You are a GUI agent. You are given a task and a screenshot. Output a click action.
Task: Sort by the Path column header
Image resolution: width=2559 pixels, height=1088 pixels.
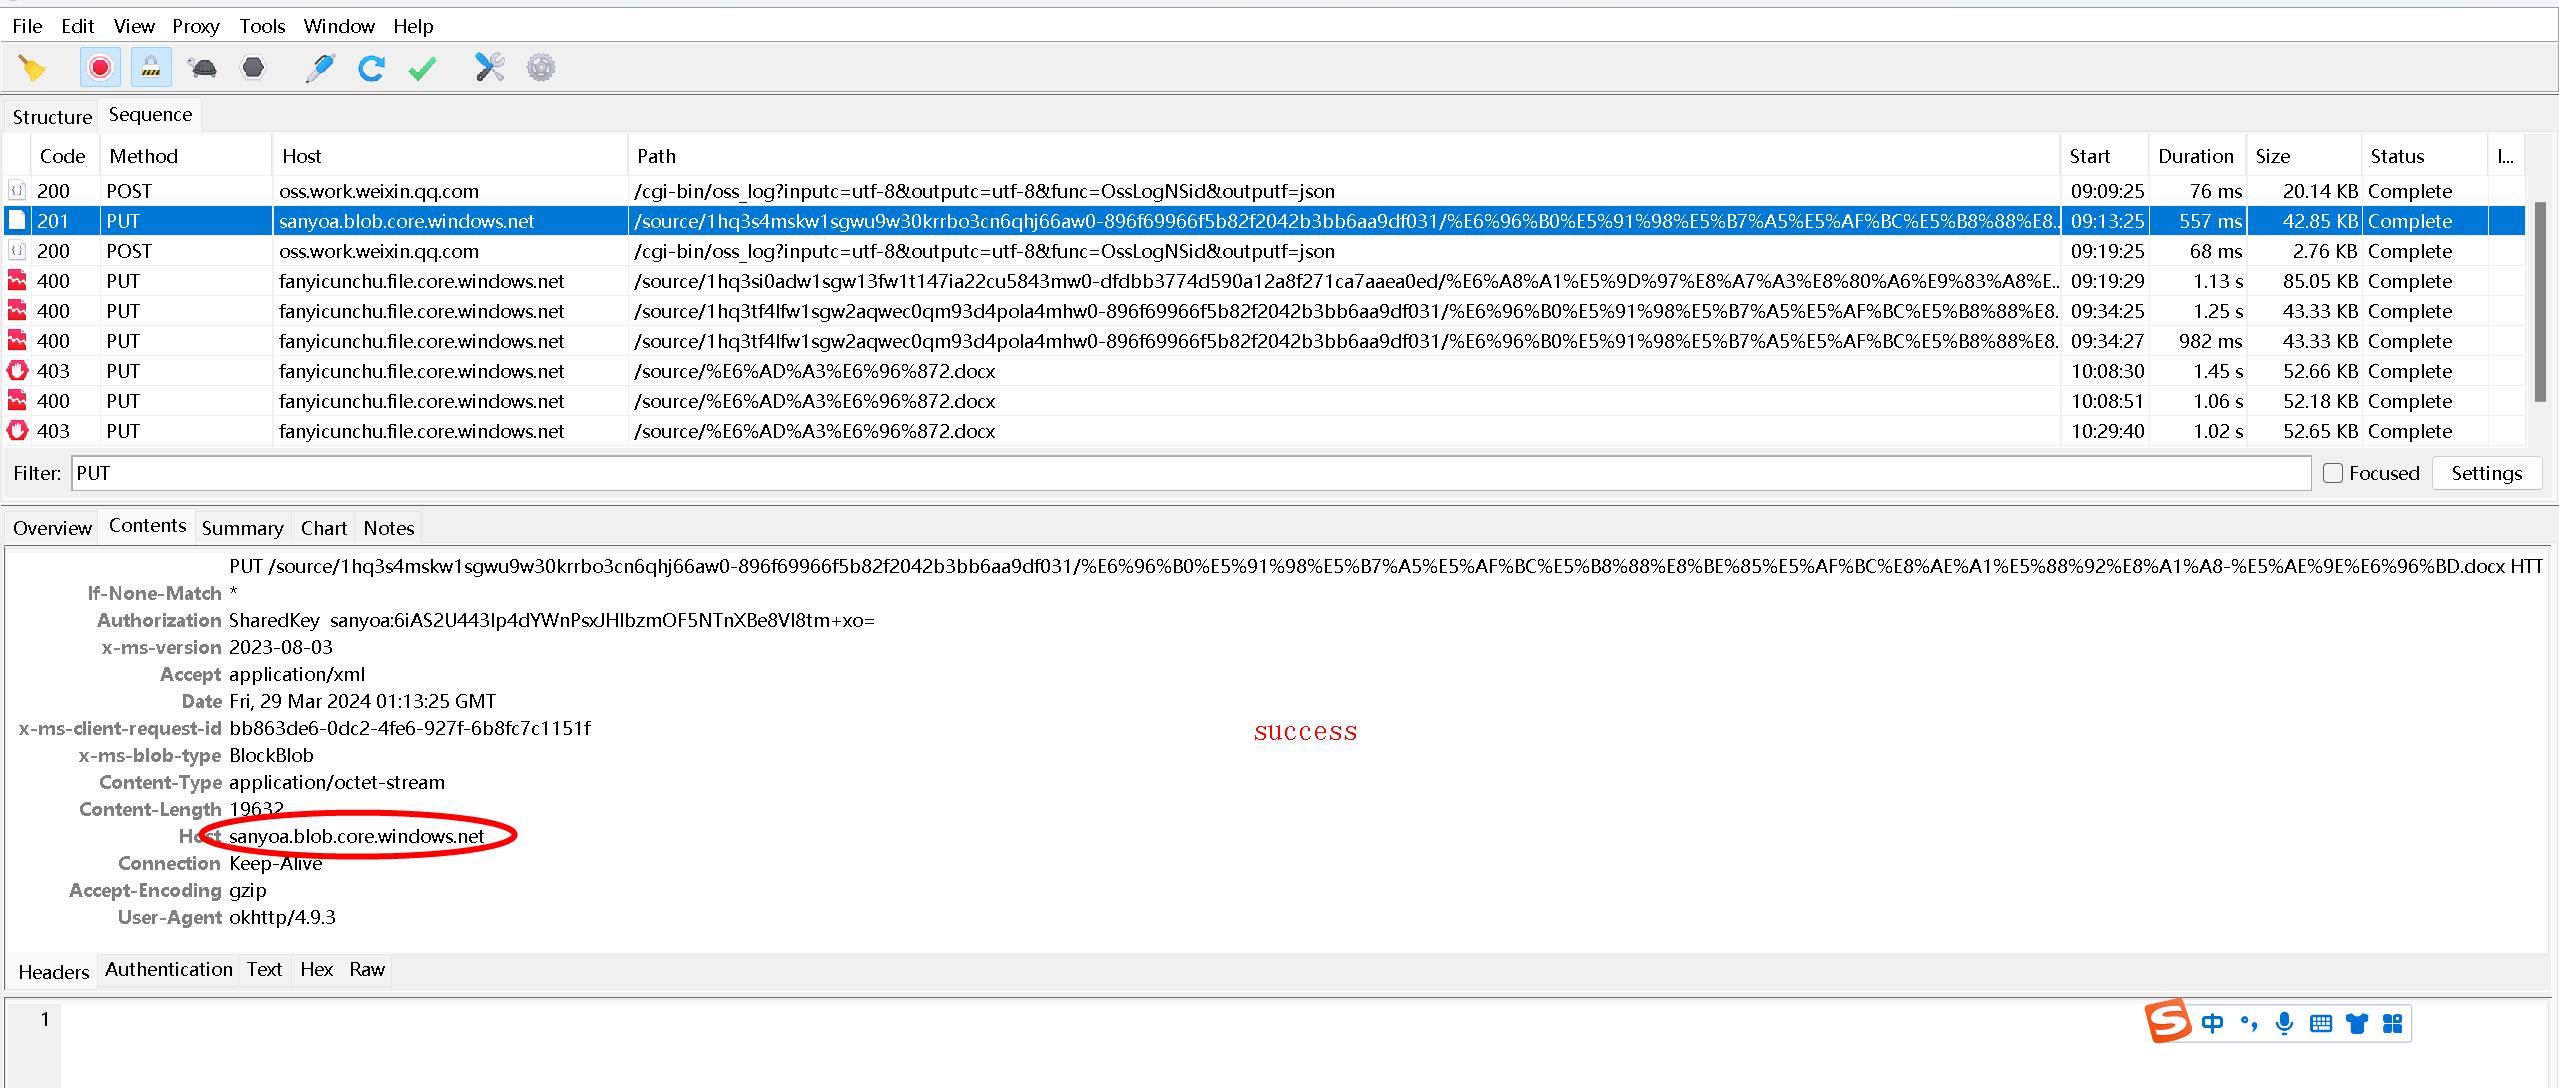point(1343,156)
